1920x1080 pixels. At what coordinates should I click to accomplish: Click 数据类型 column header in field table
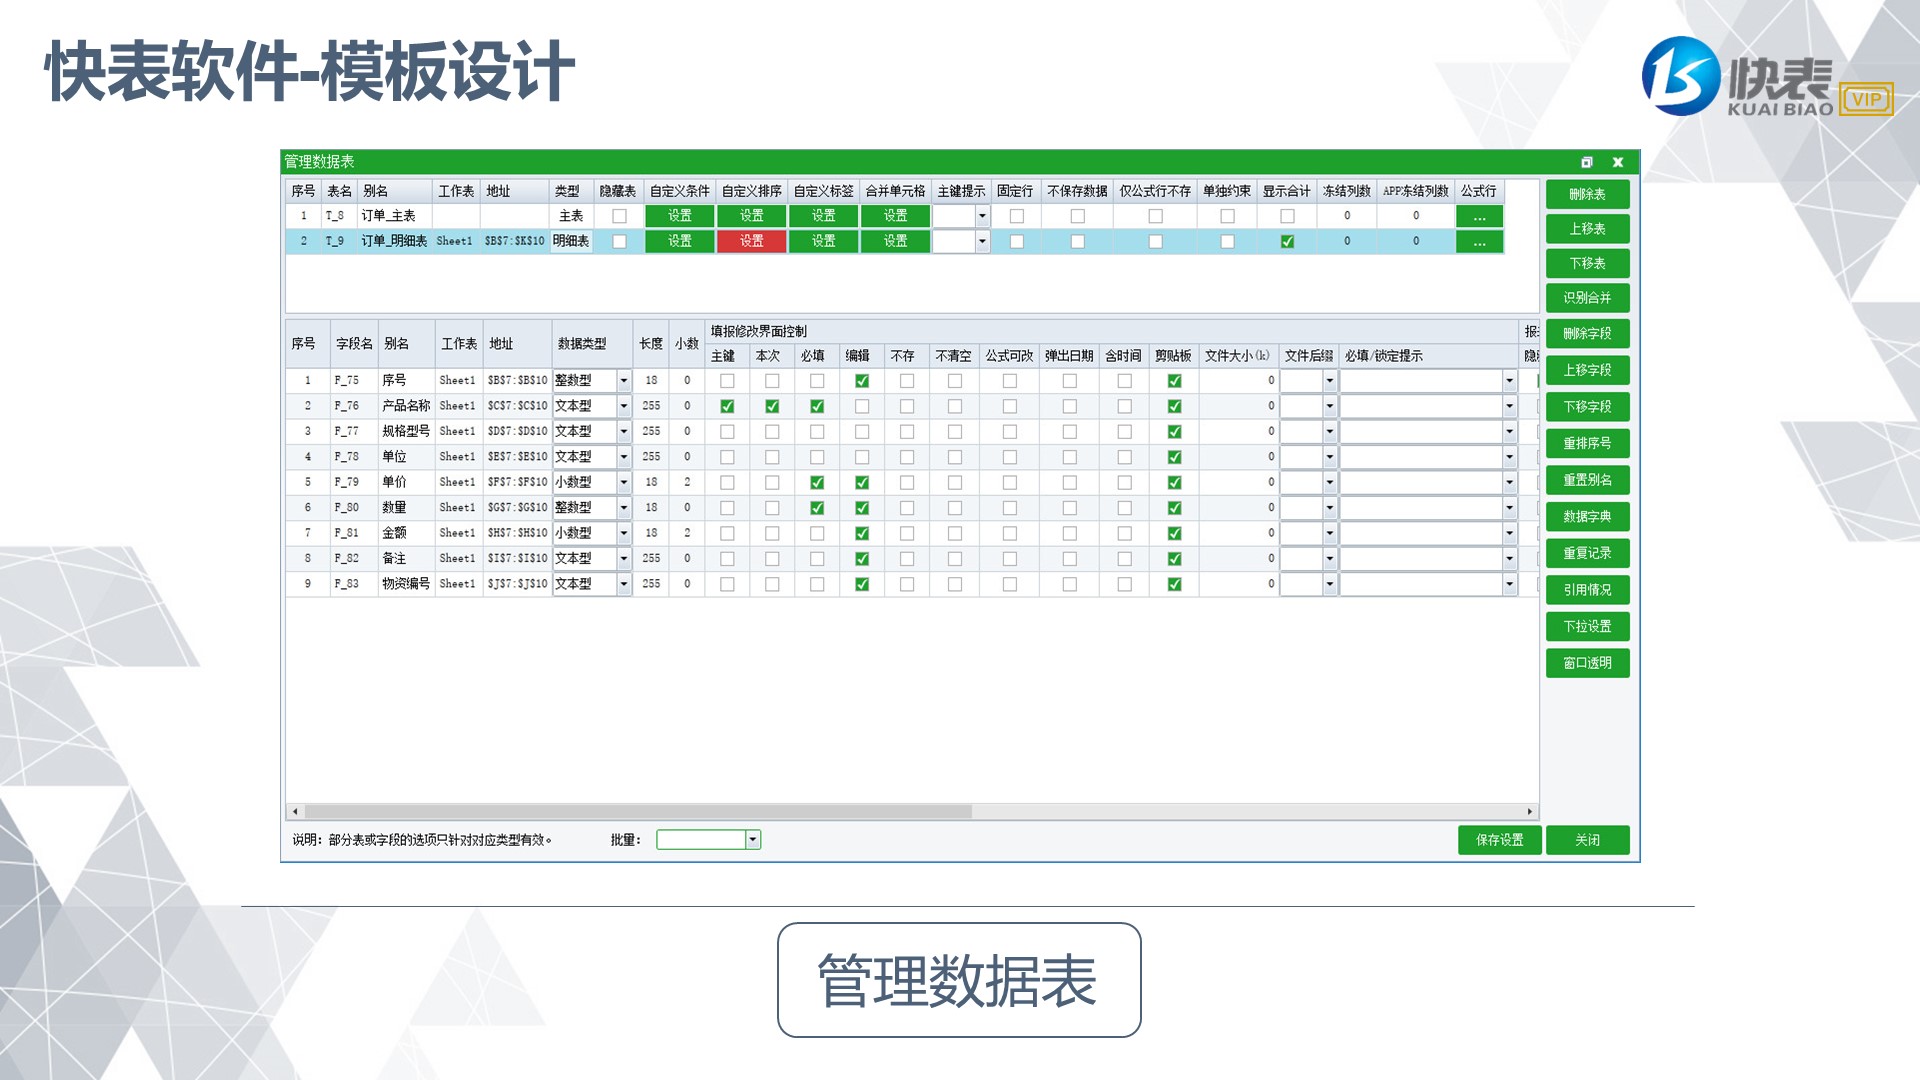click(591, 344)
